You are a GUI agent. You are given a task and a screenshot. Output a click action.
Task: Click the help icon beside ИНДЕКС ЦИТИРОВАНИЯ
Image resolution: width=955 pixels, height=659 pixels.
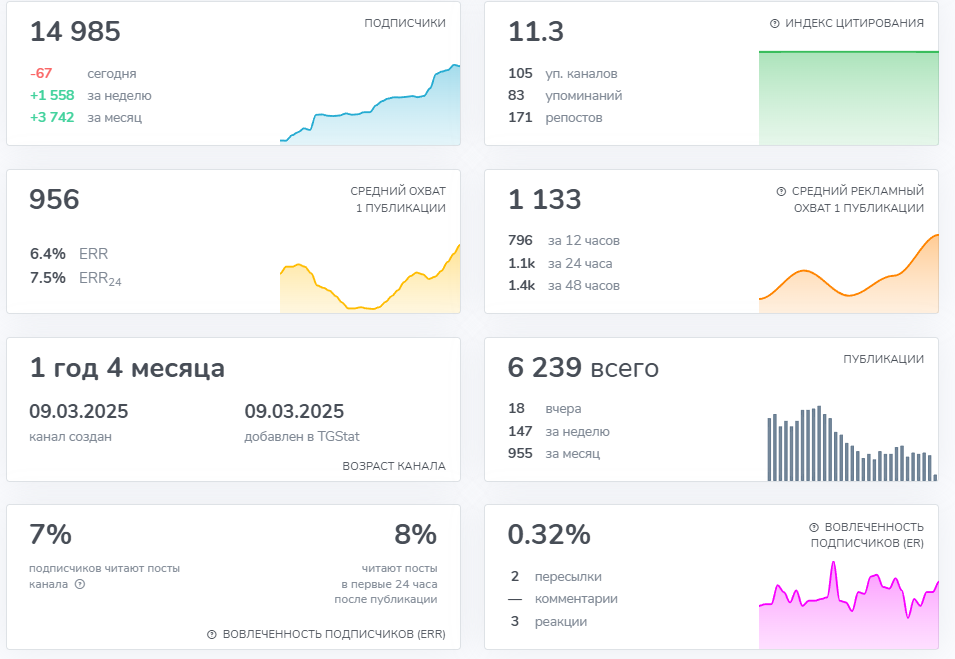point(775,24)
